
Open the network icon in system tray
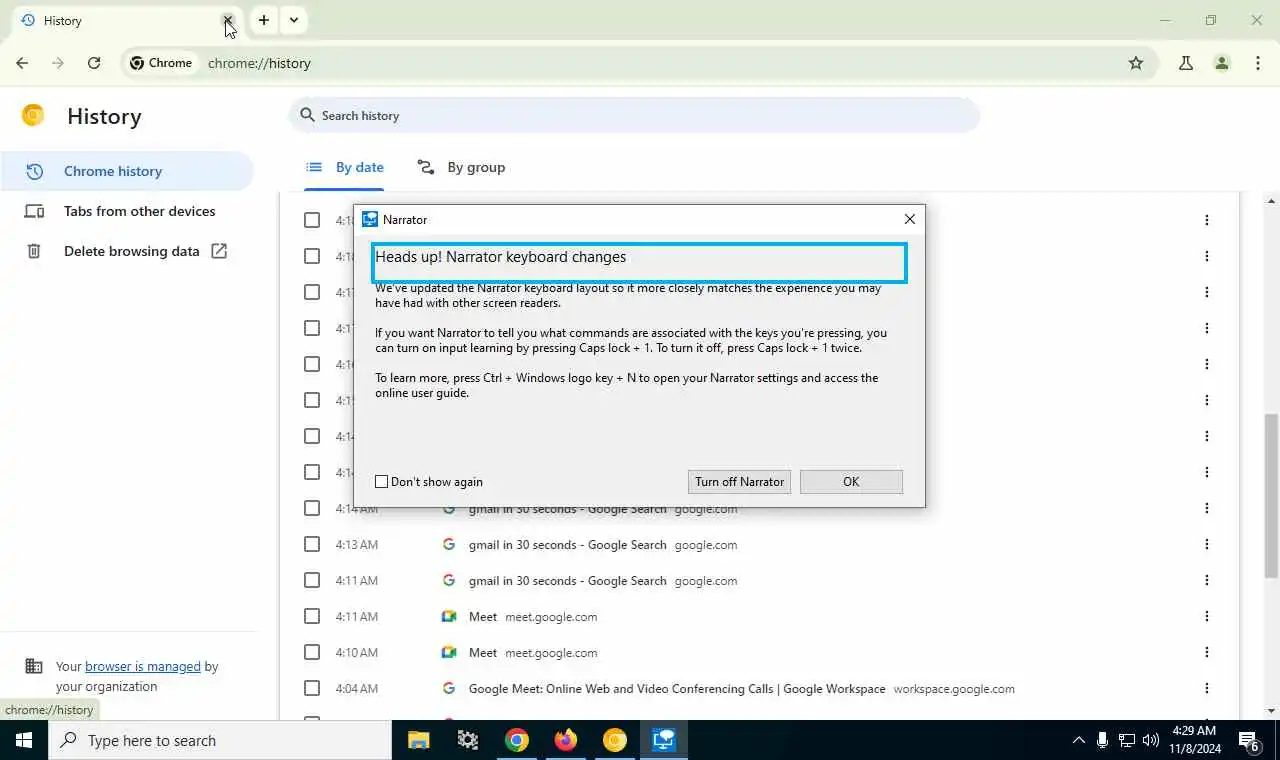[1127, 740]
